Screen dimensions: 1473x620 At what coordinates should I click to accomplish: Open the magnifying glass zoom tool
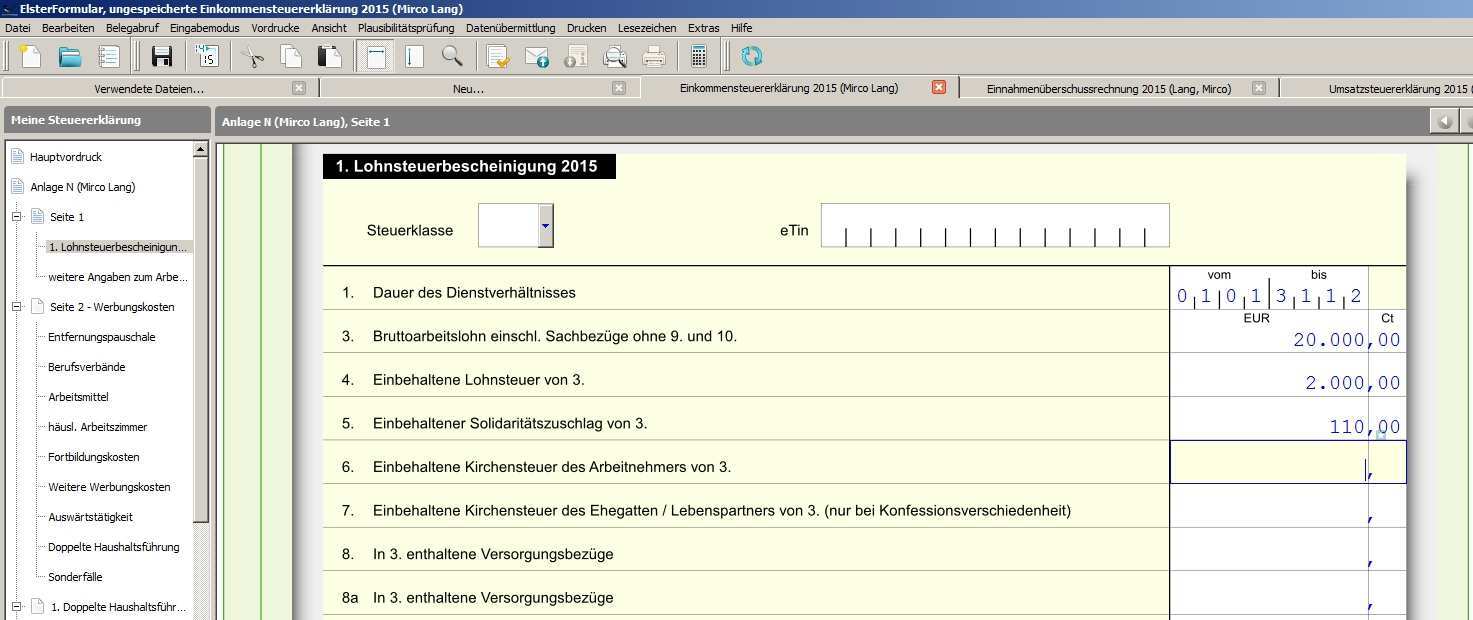(452, 56)
